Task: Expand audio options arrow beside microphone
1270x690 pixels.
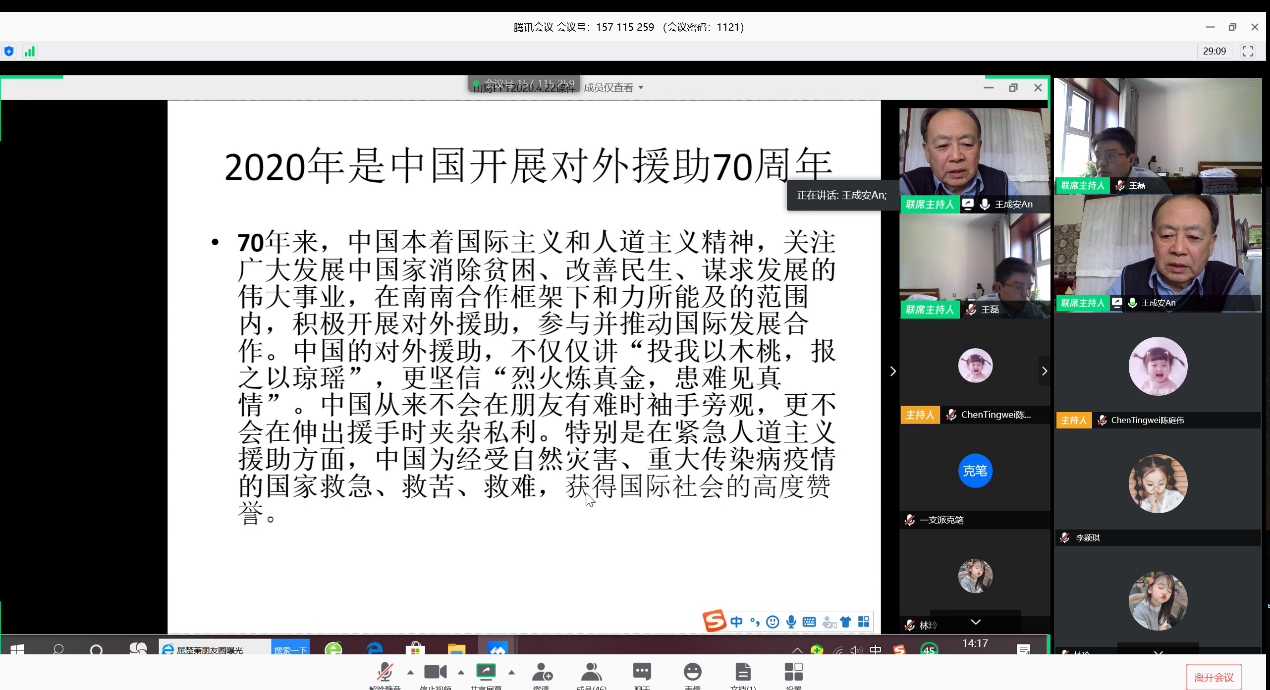Action: tap(410, 671)
